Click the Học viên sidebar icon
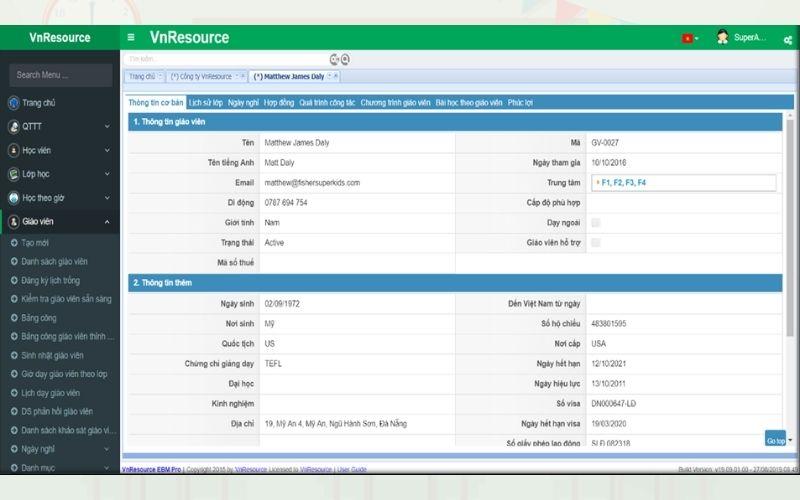This screenshot has width=800, height=500. 14,150
